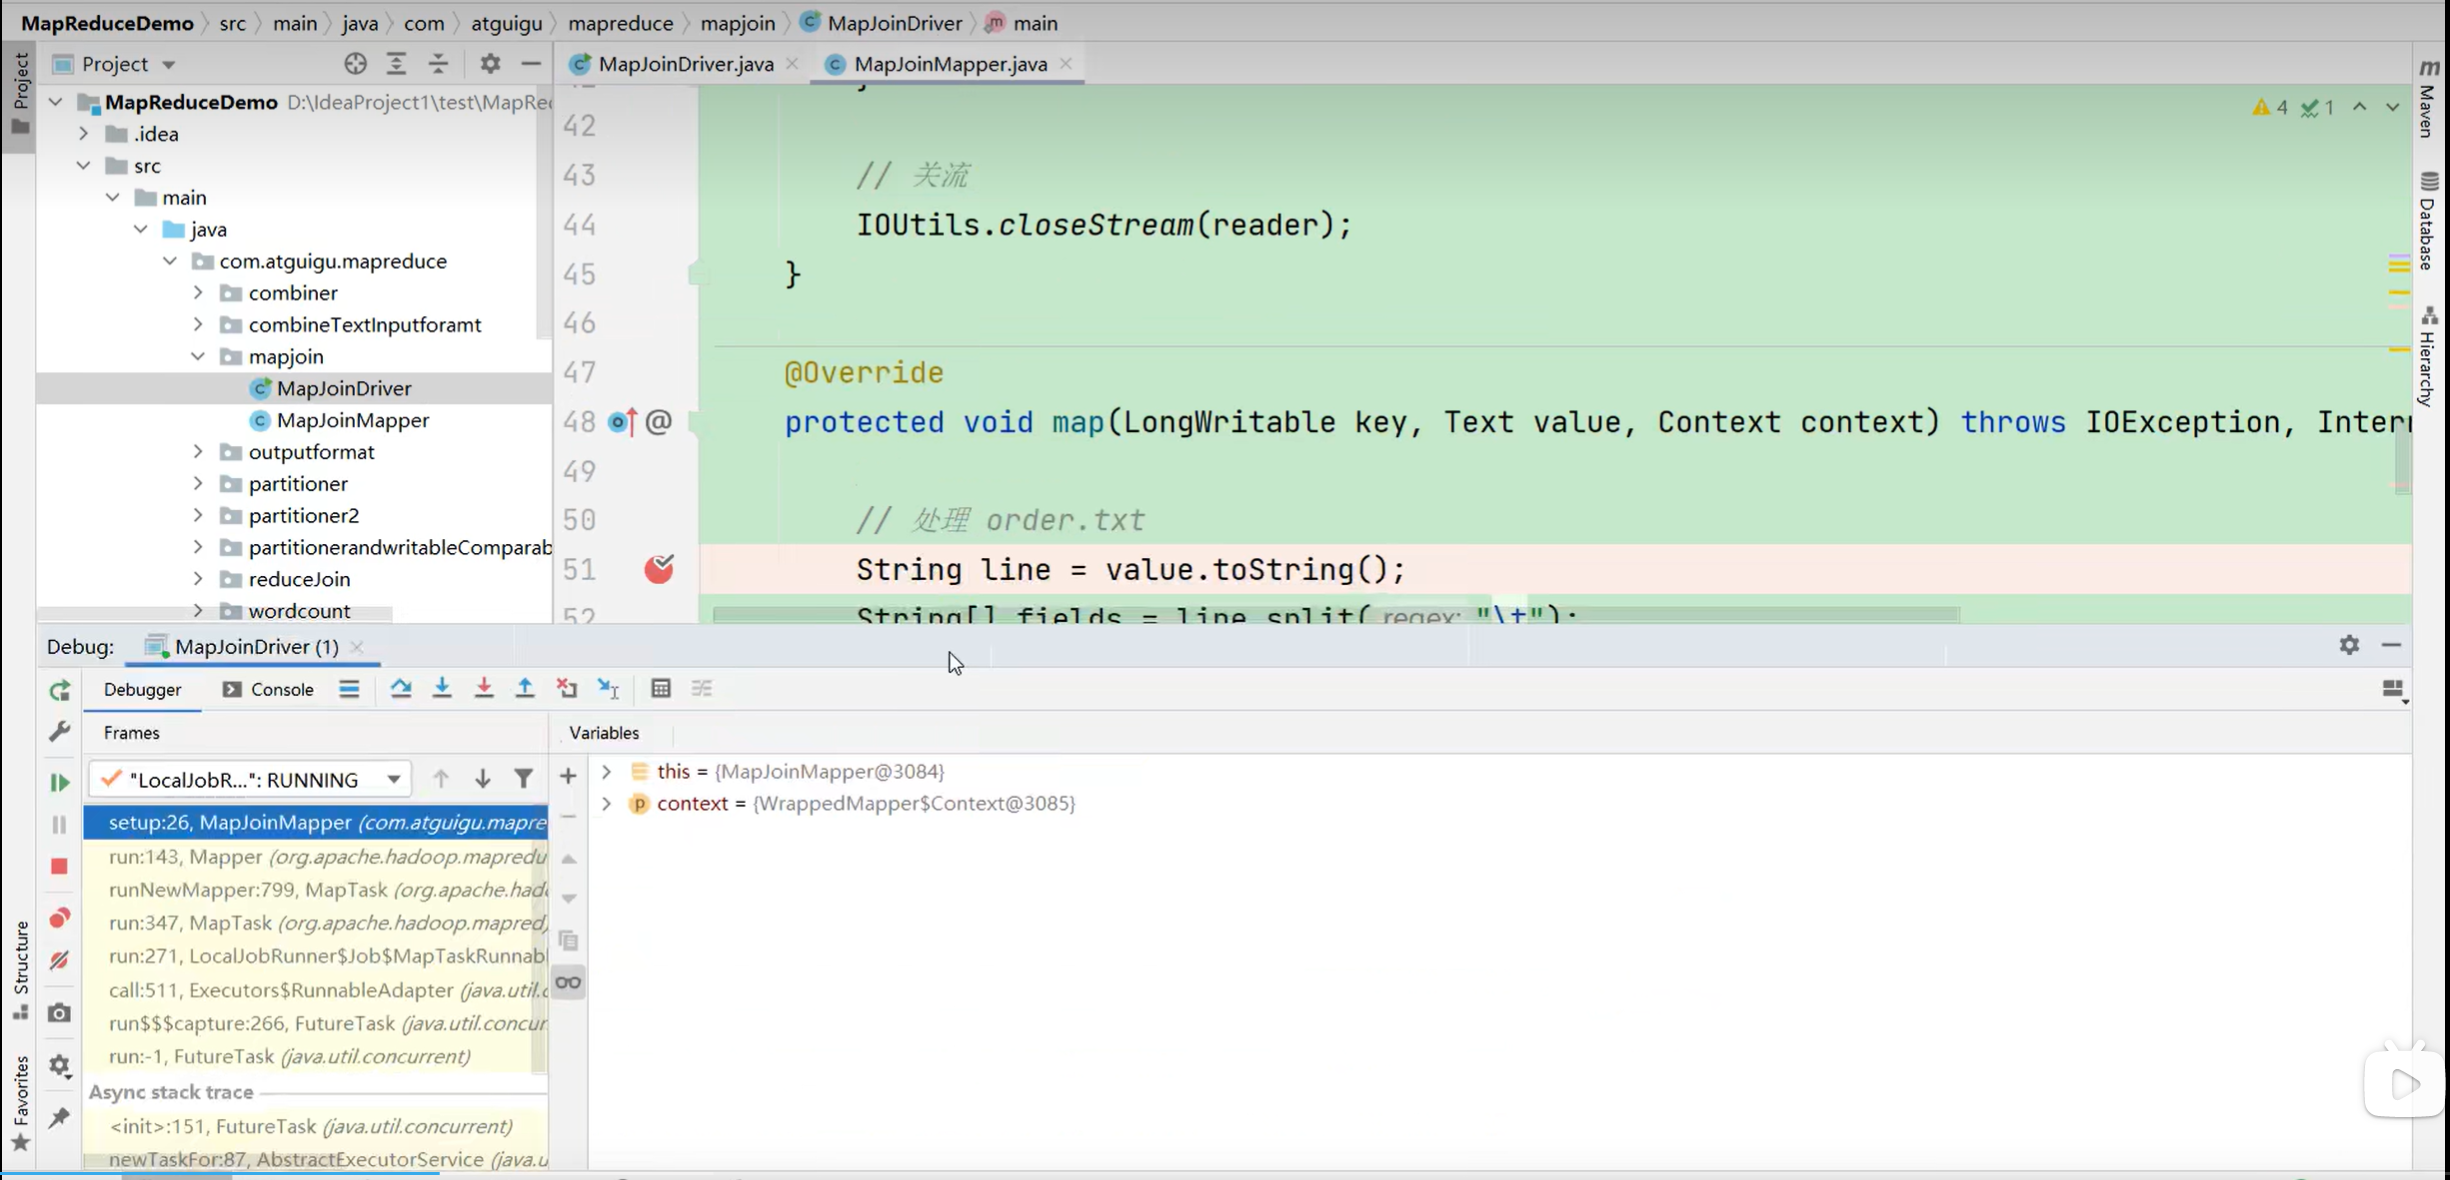Click Step Into icon
Screen dimensions: 2450x1180
(442, 688)
